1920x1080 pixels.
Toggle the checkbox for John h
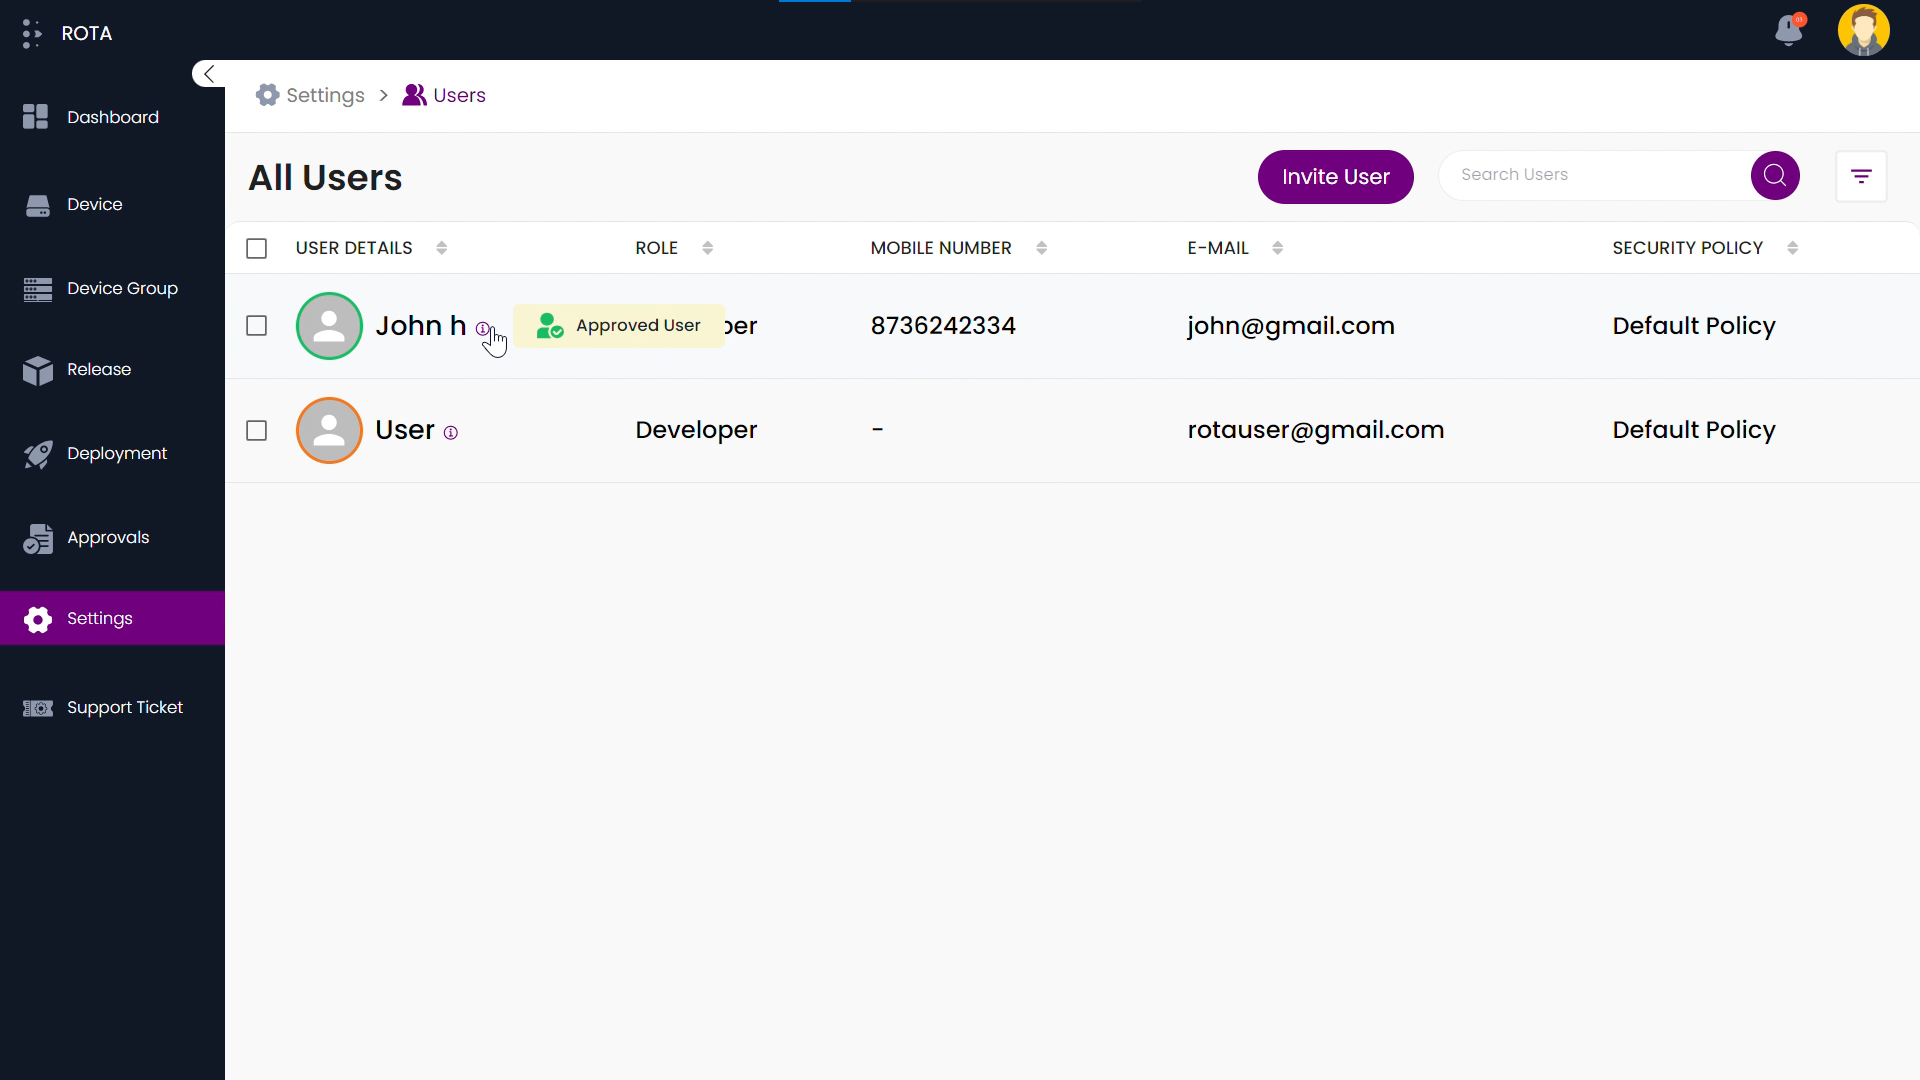coord(256,326)
